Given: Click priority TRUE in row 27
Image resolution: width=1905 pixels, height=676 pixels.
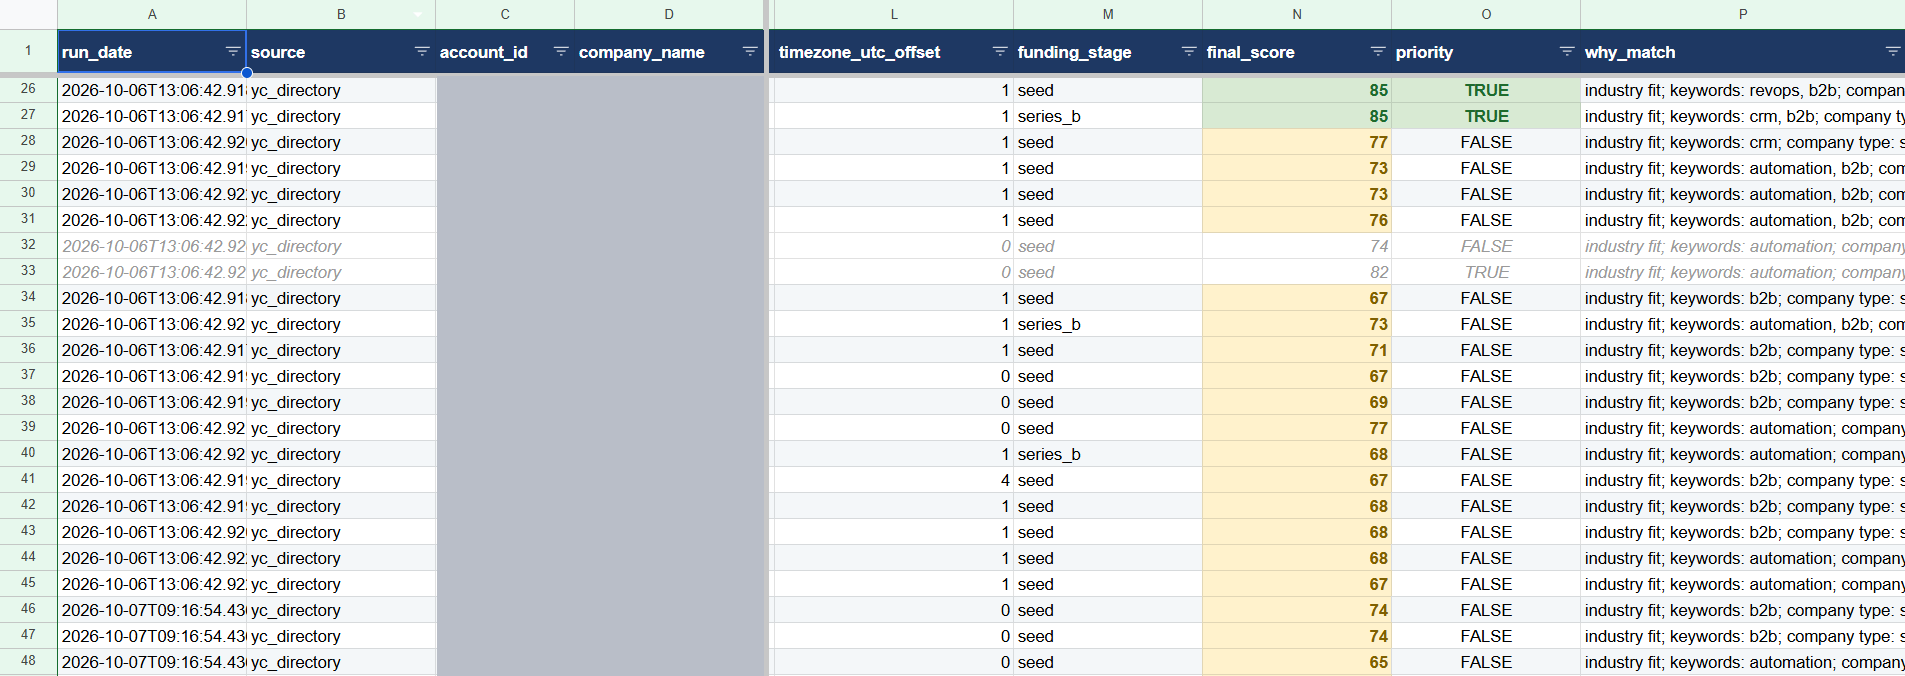Looking at the screenshot, I should [x=1486, y=116].
